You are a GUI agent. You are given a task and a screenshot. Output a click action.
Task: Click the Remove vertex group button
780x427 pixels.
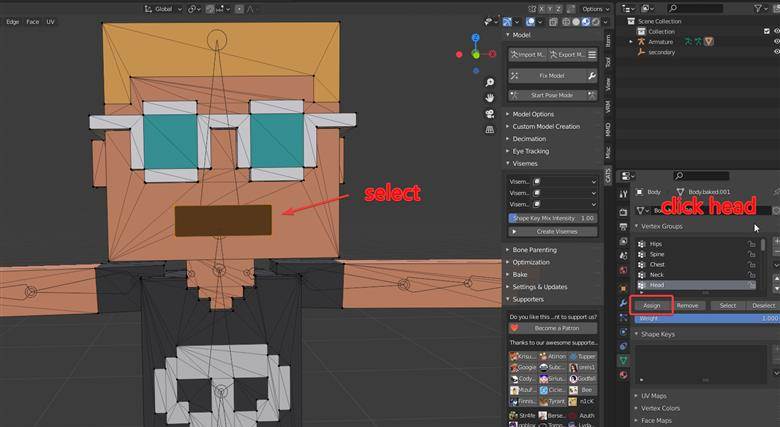click(x=687, y=306)
